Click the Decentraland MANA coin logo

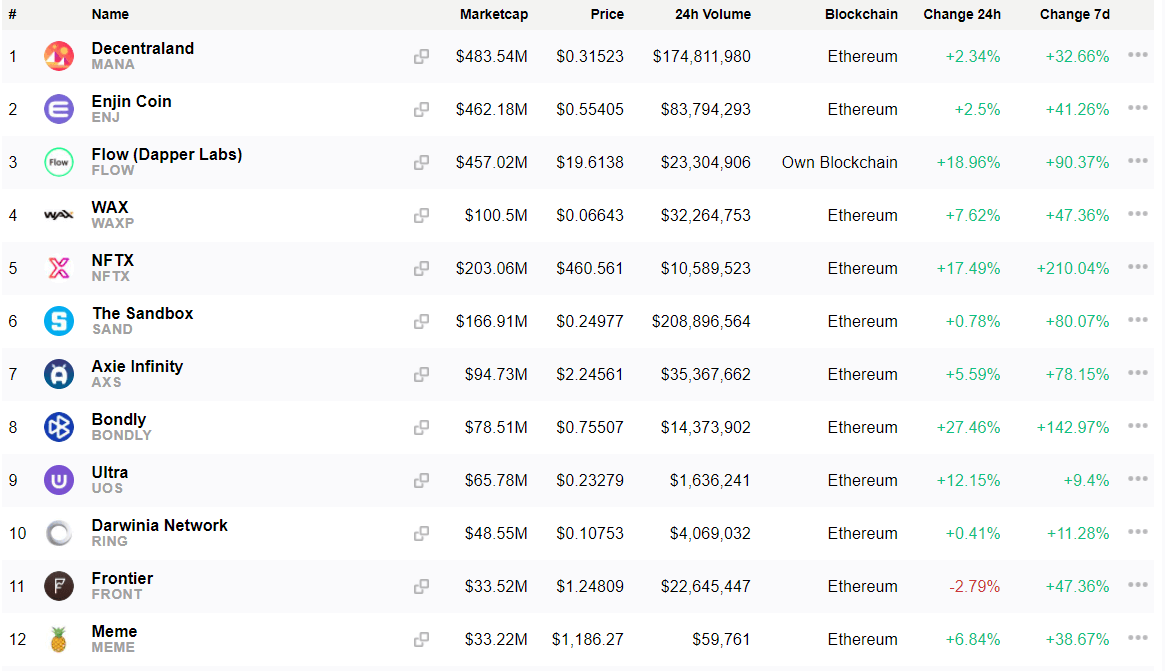pyautogui.click(x=59, y=56)
